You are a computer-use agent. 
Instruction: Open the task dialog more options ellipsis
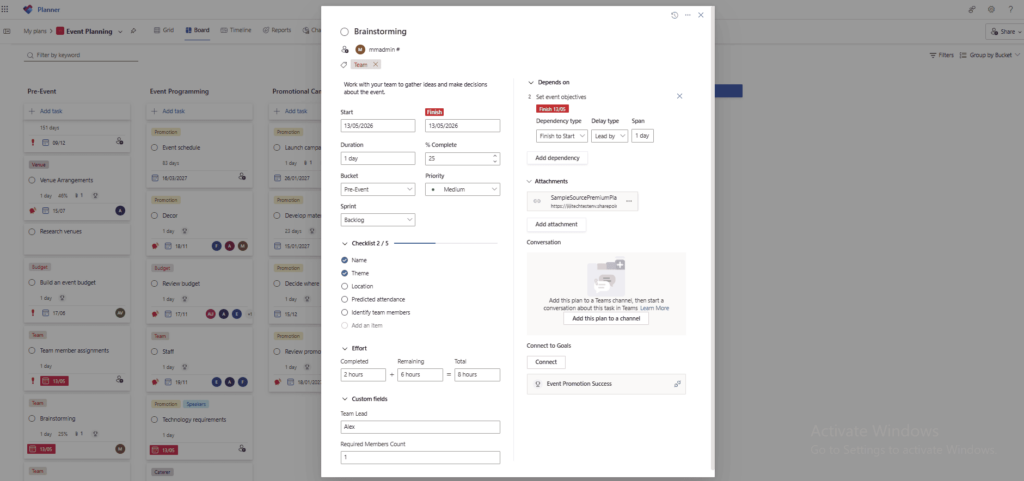[688, 15]
